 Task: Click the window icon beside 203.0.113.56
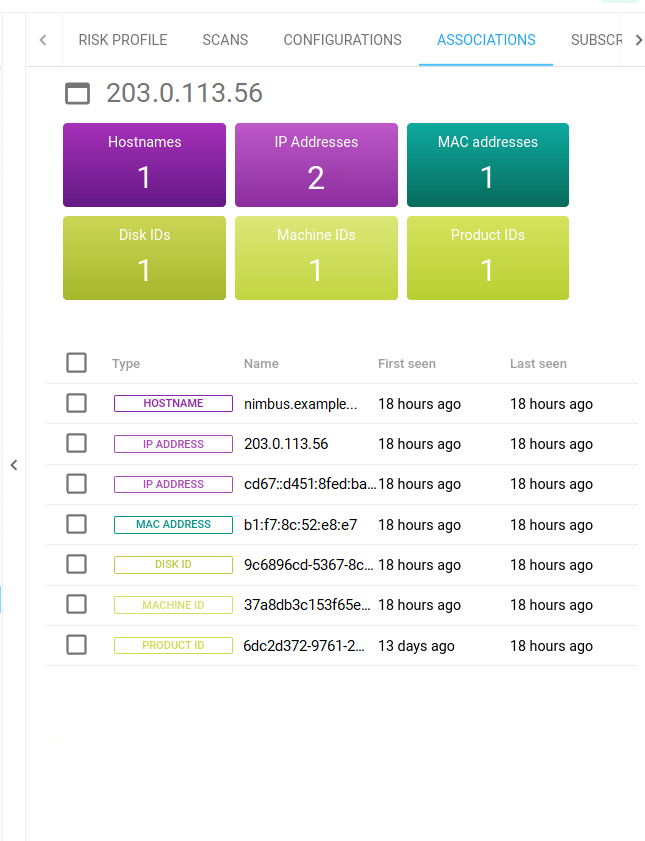(x=77, y=94)
